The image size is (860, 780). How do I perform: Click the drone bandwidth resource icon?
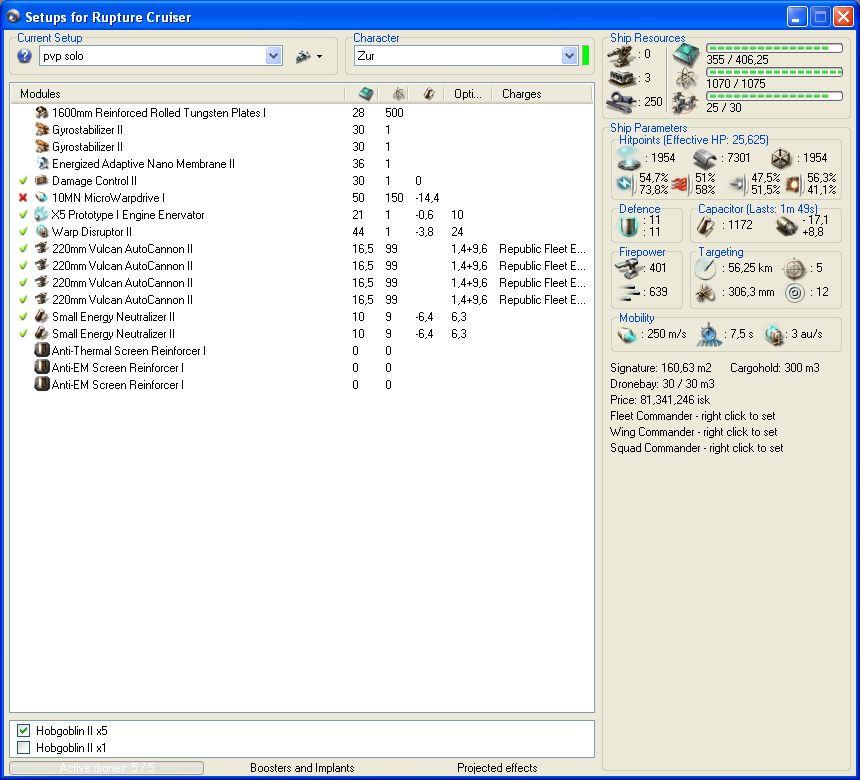(686, 103)
